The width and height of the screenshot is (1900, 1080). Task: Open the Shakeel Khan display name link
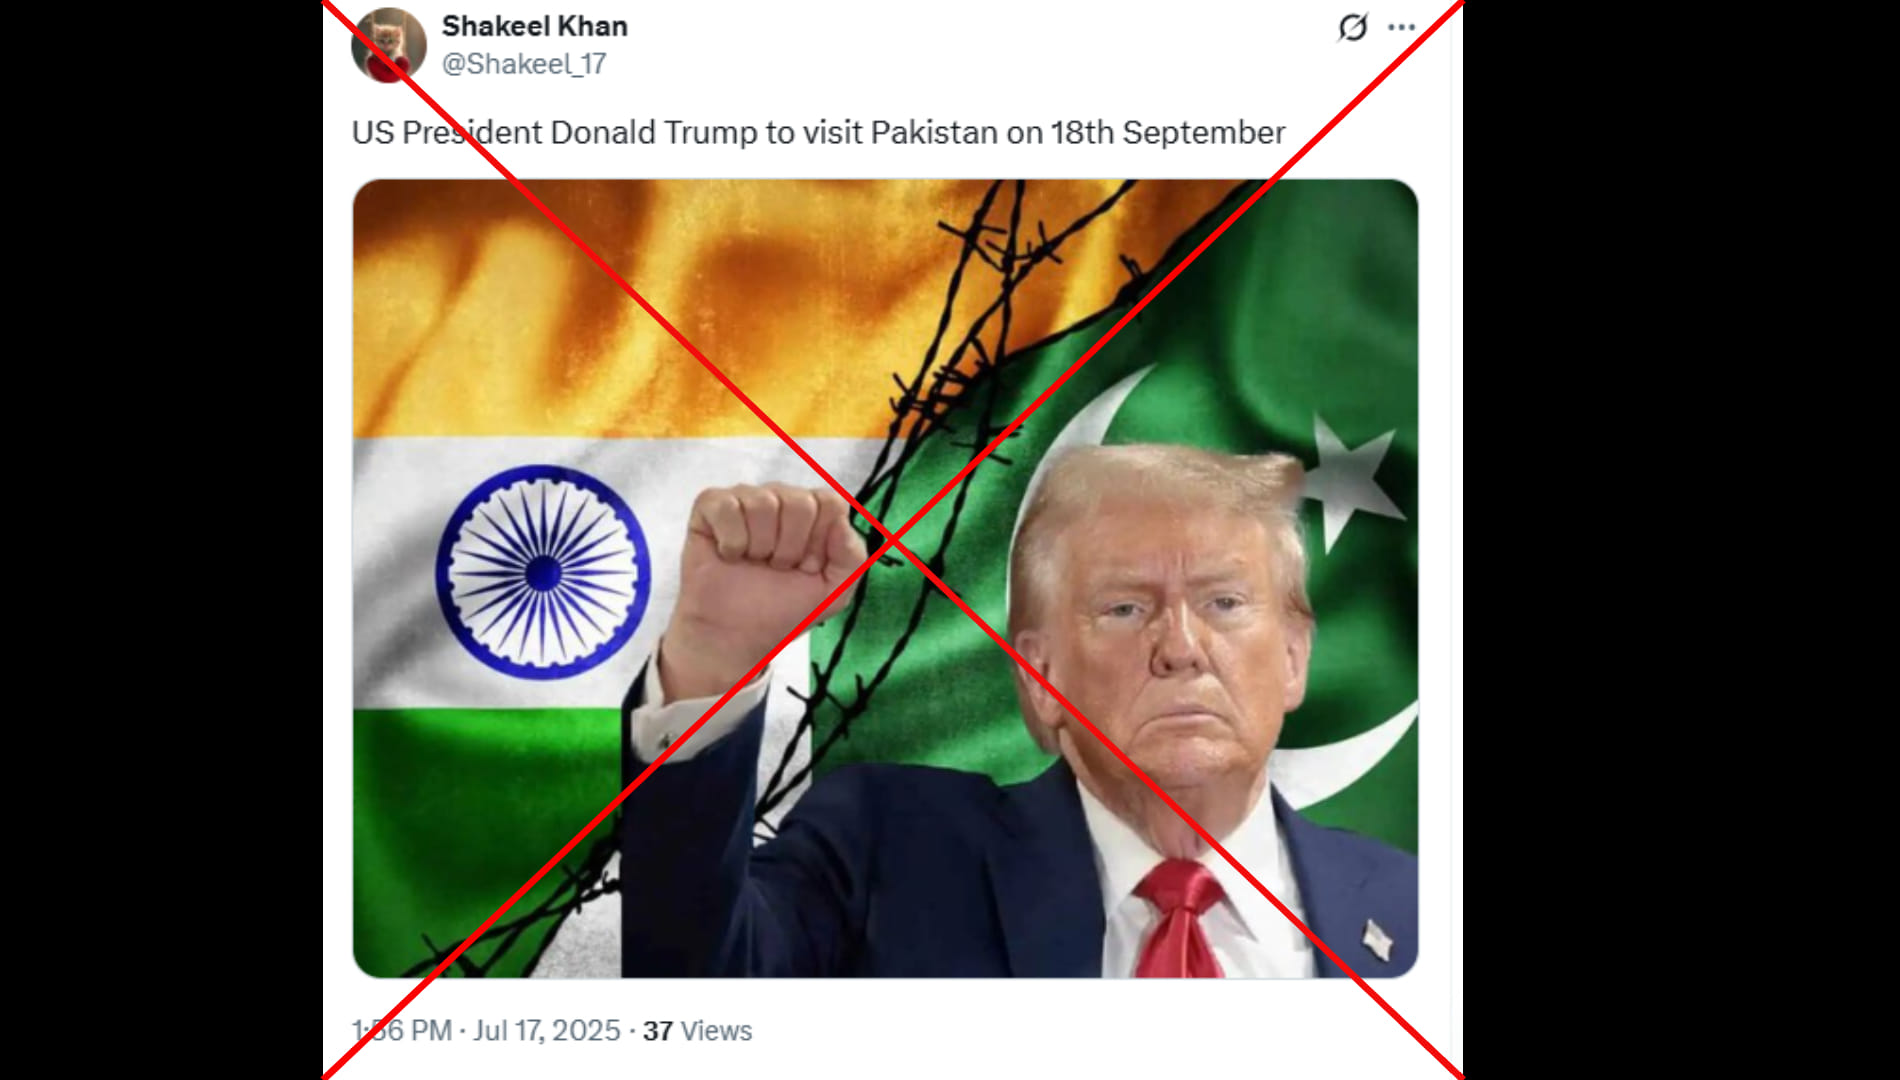535,26
